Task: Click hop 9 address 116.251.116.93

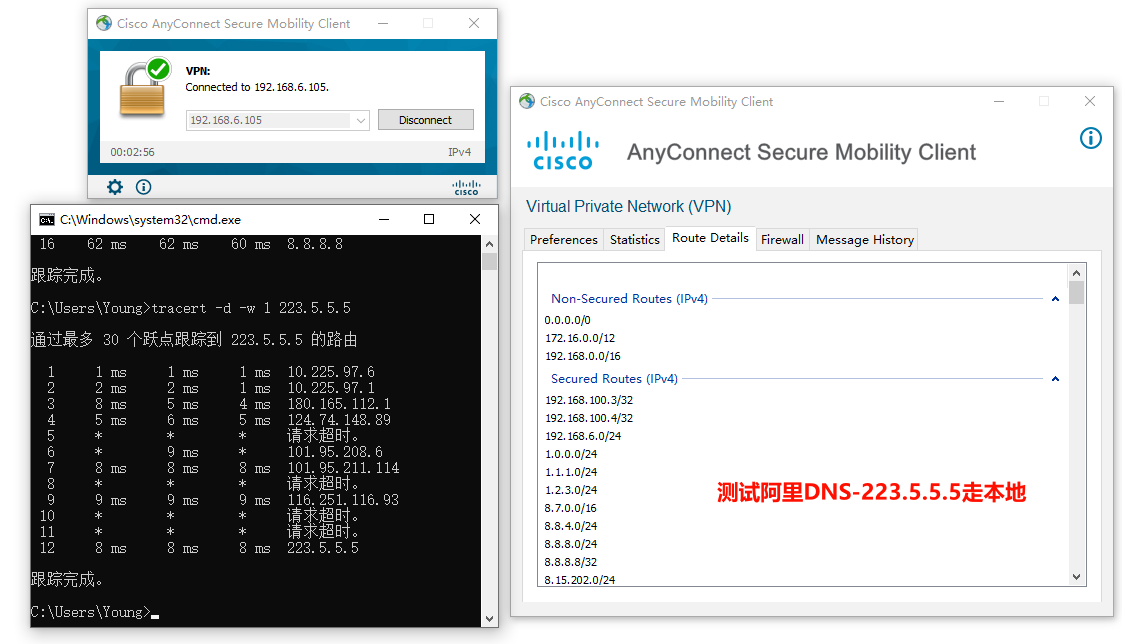Action: pos(343,499)
